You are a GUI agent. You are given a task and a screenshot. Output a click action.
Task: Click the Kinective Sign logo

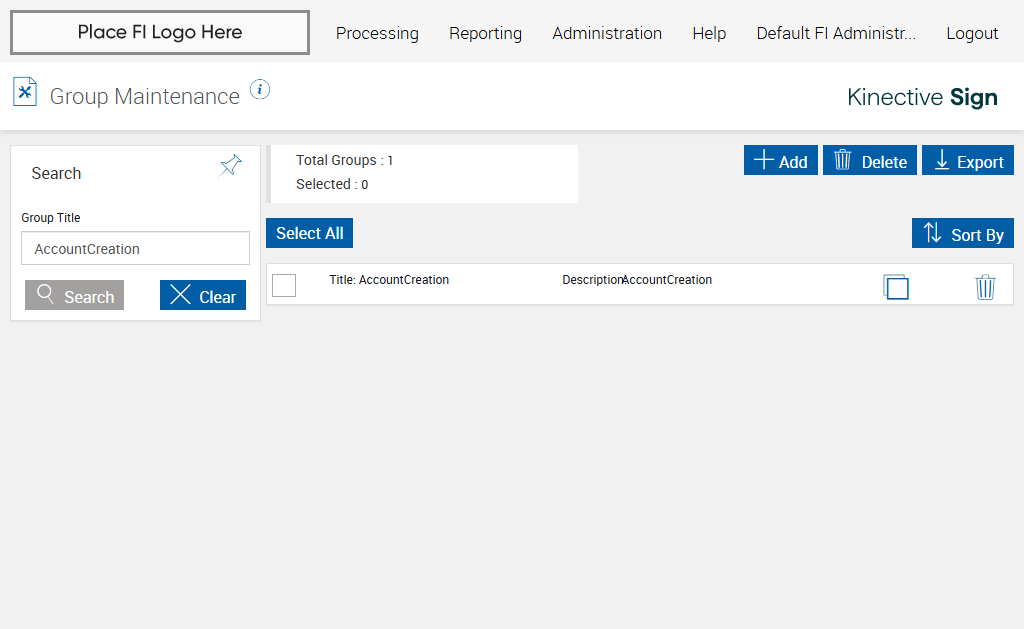(x=922, y=97)
